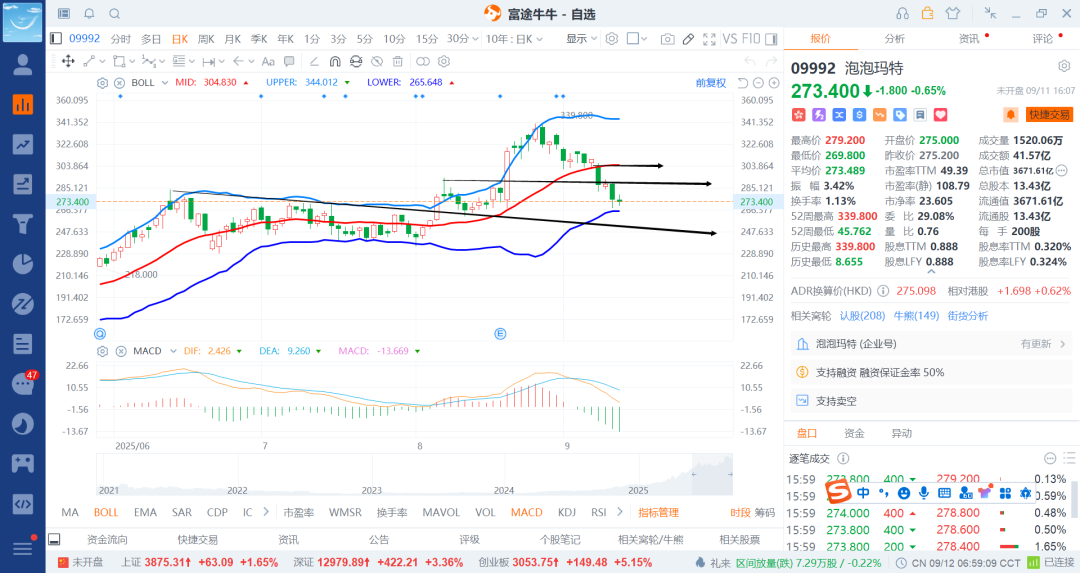
Task: Click the 09992 stock code in chart toolbar
Action: (x=85, y=39)
